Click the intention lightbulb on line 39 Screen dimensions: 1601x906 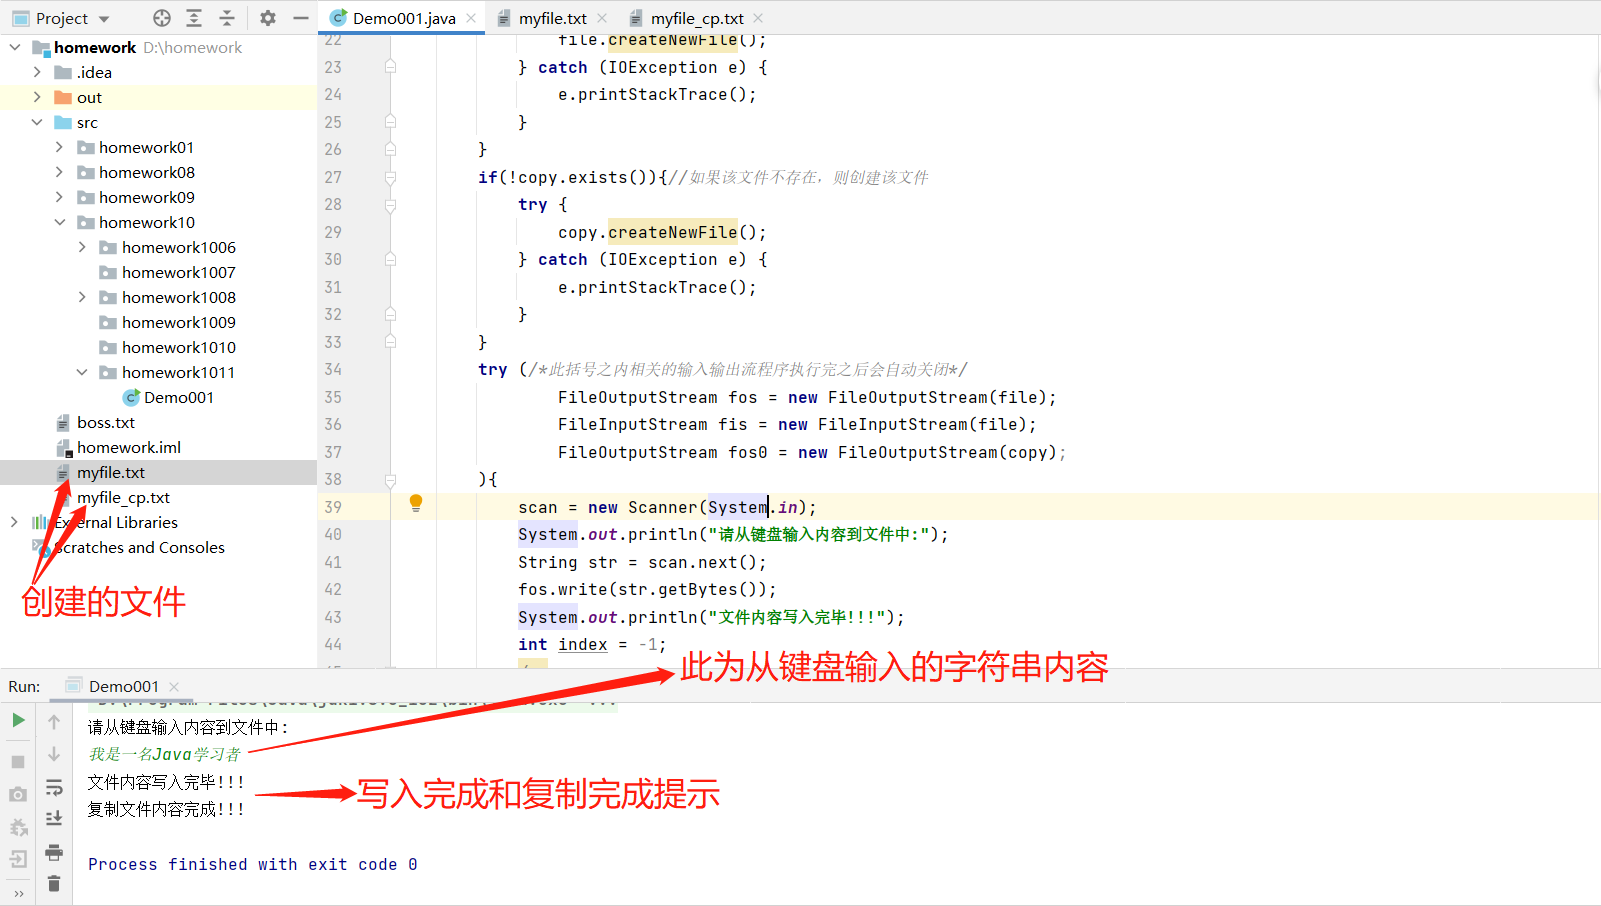[415, 505]
